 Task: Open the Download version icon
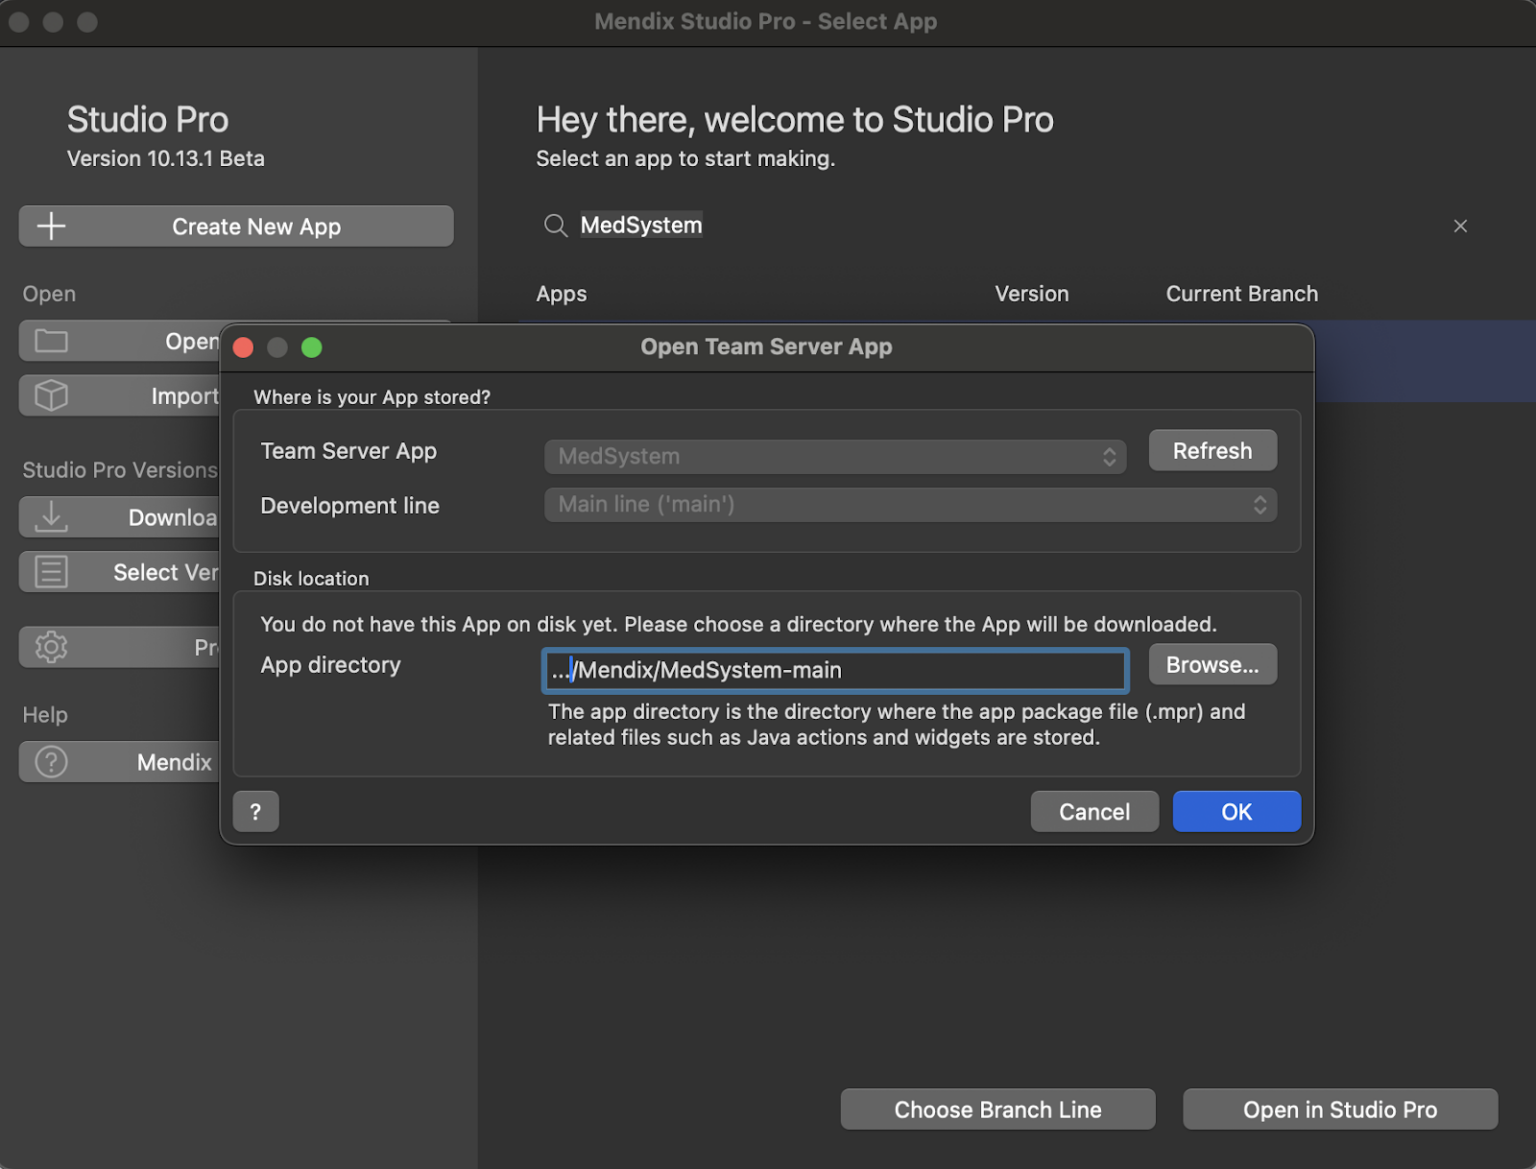coord(51,517)
